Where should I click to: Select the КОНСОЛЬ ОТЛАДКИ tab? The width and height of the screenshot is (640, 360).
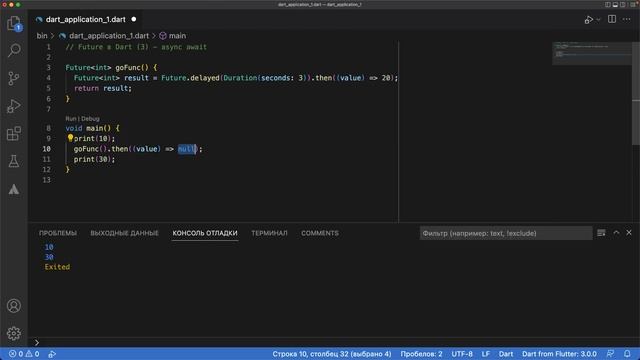(205, 233)
